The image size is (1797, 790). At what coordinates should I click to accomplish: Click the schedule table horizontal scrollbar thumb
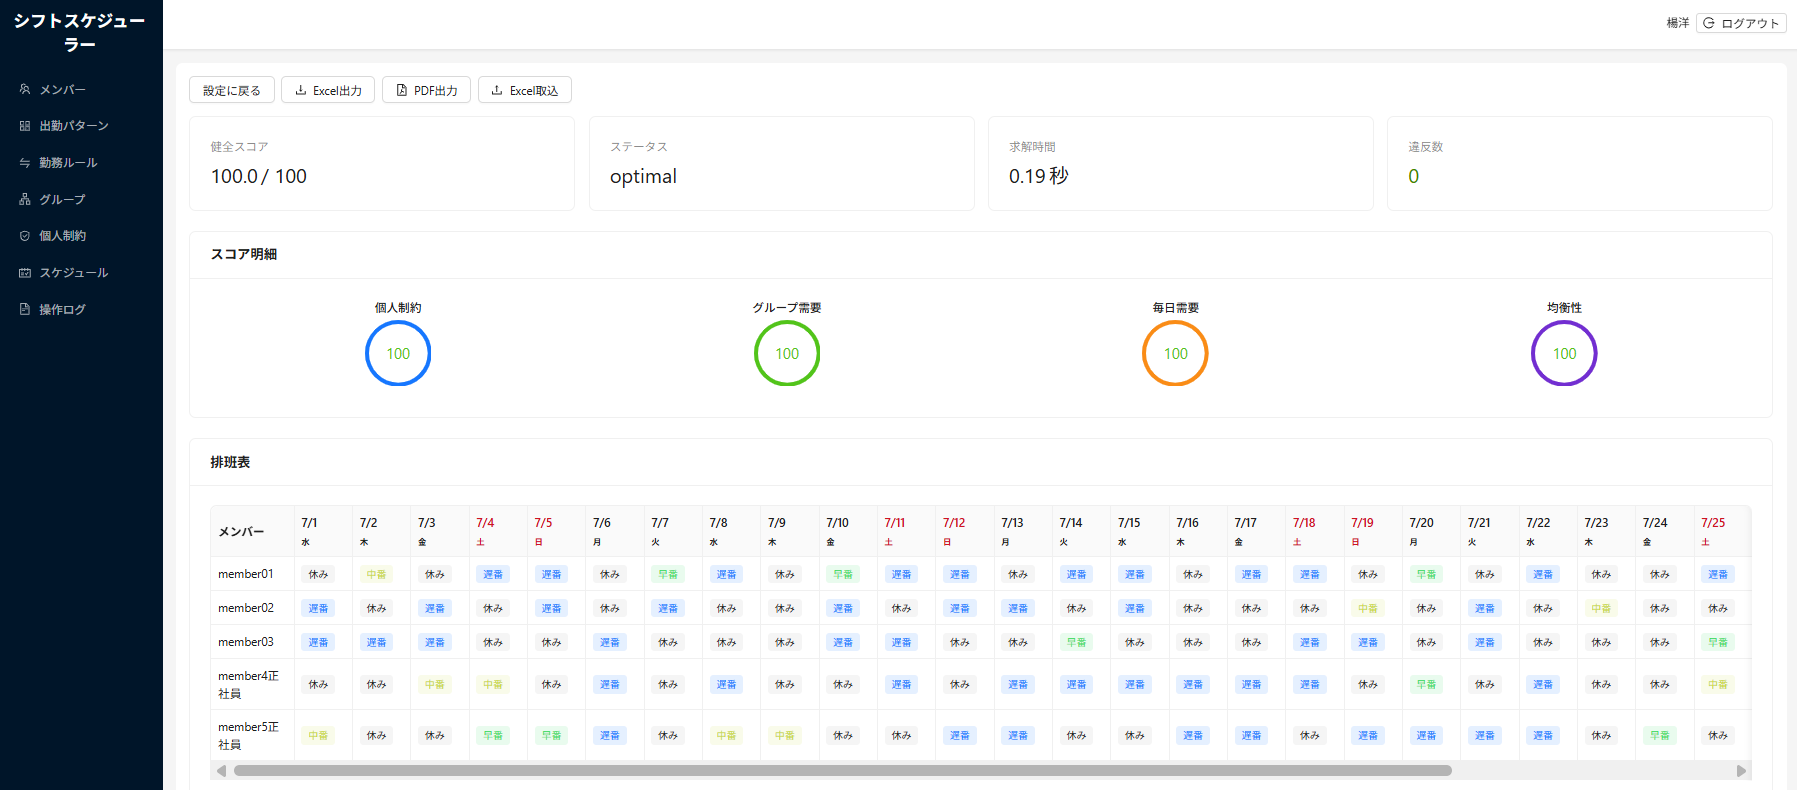tap(842, 770)
